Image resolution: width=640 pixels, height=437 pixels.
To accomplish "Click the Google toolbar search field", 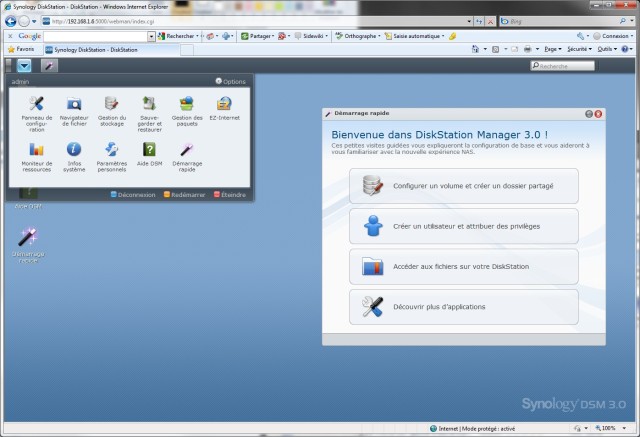I will (x=96, y=36).
